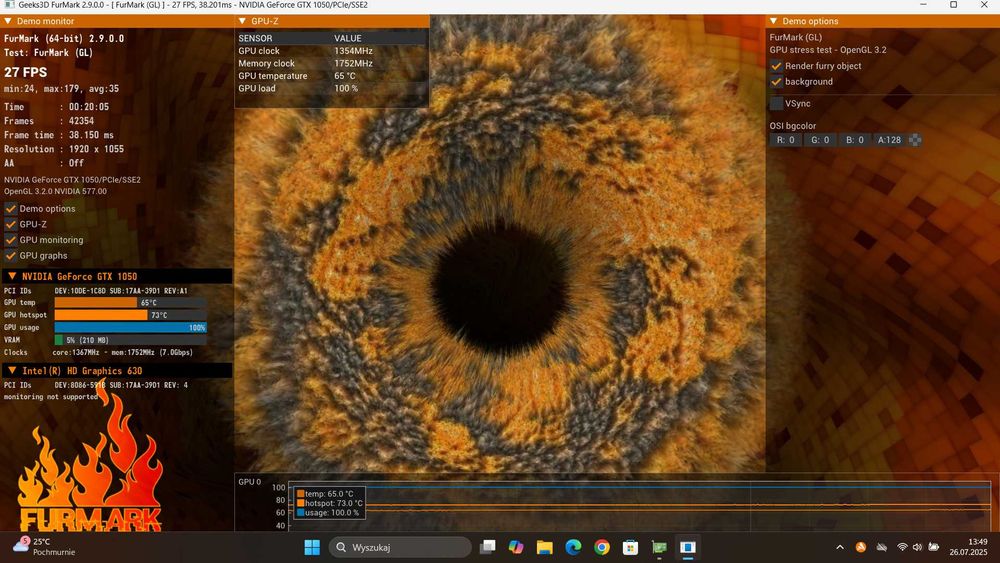Click the Frames 42354 line

(x=49, y=121)
